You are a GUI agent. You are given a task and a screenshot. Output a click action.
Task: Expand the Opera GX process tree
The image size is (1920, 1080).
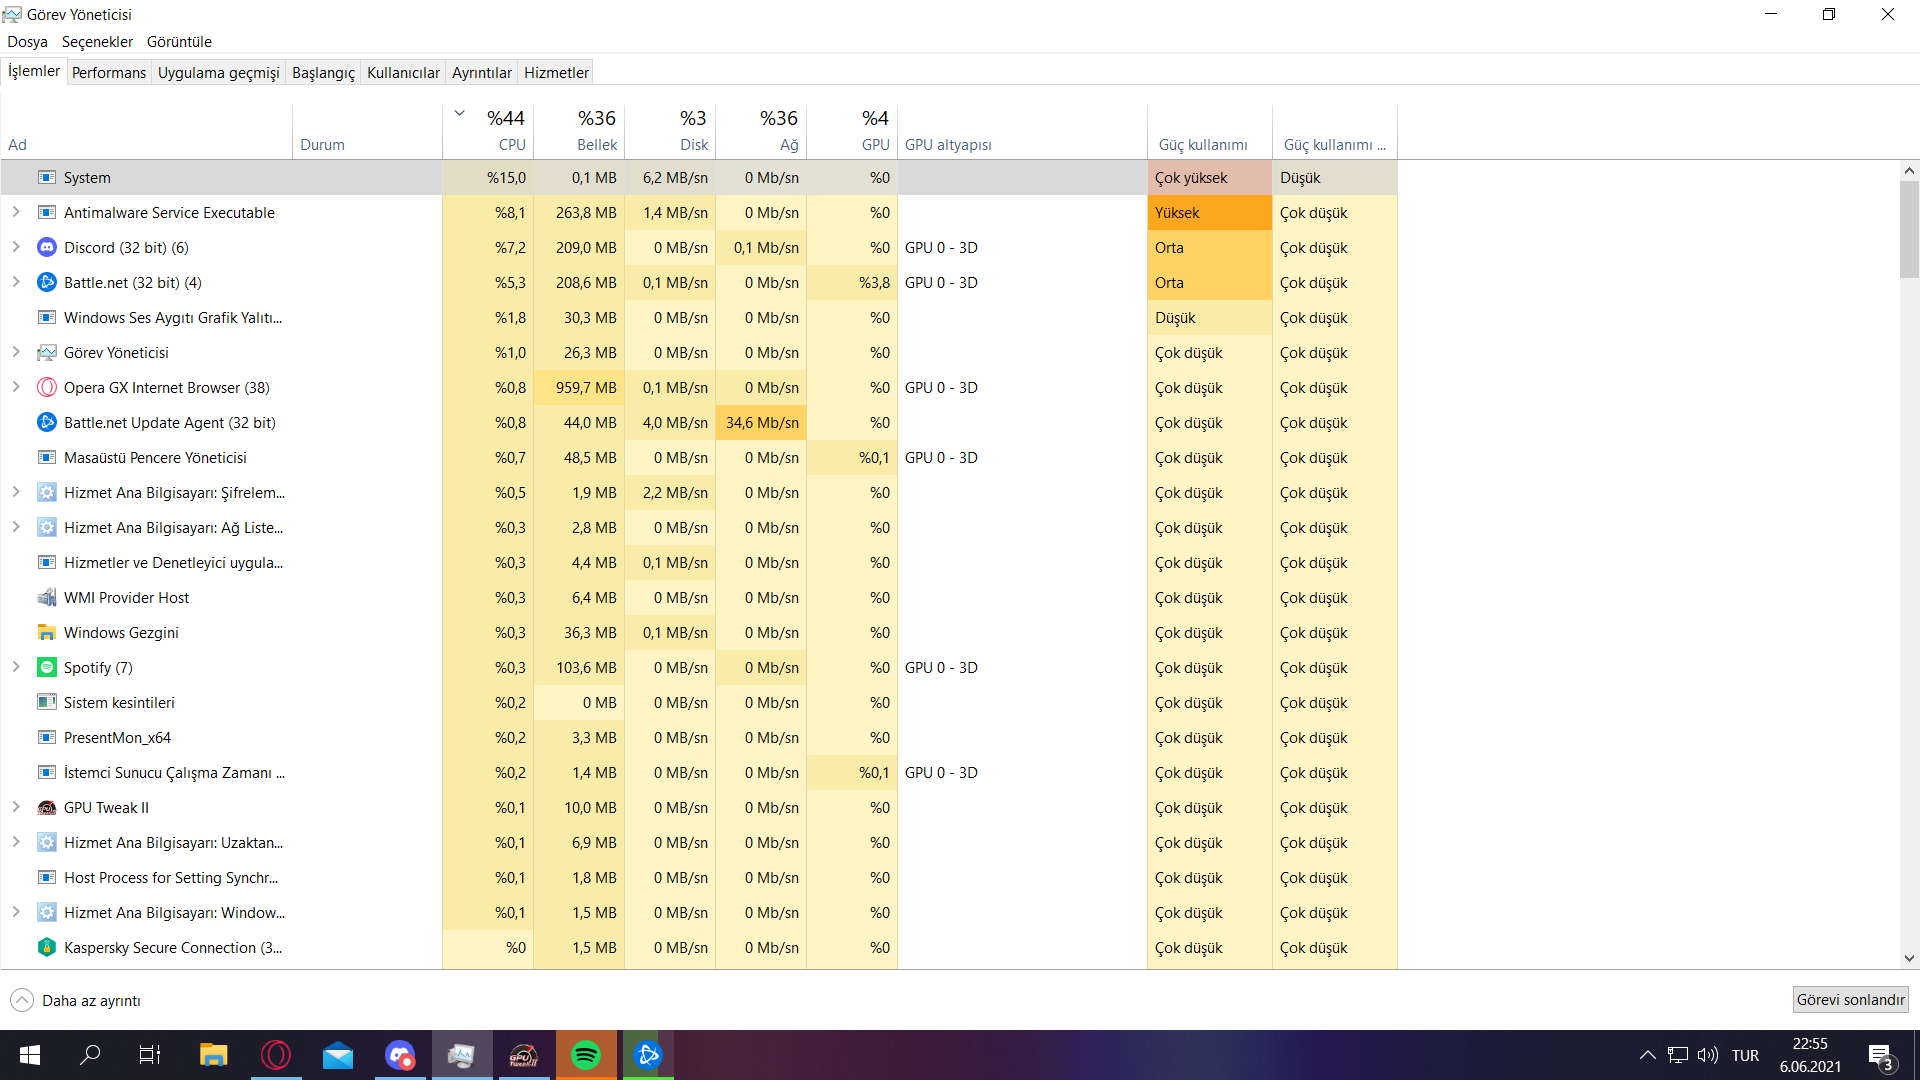pyautogui.click(x=16, y=387)
